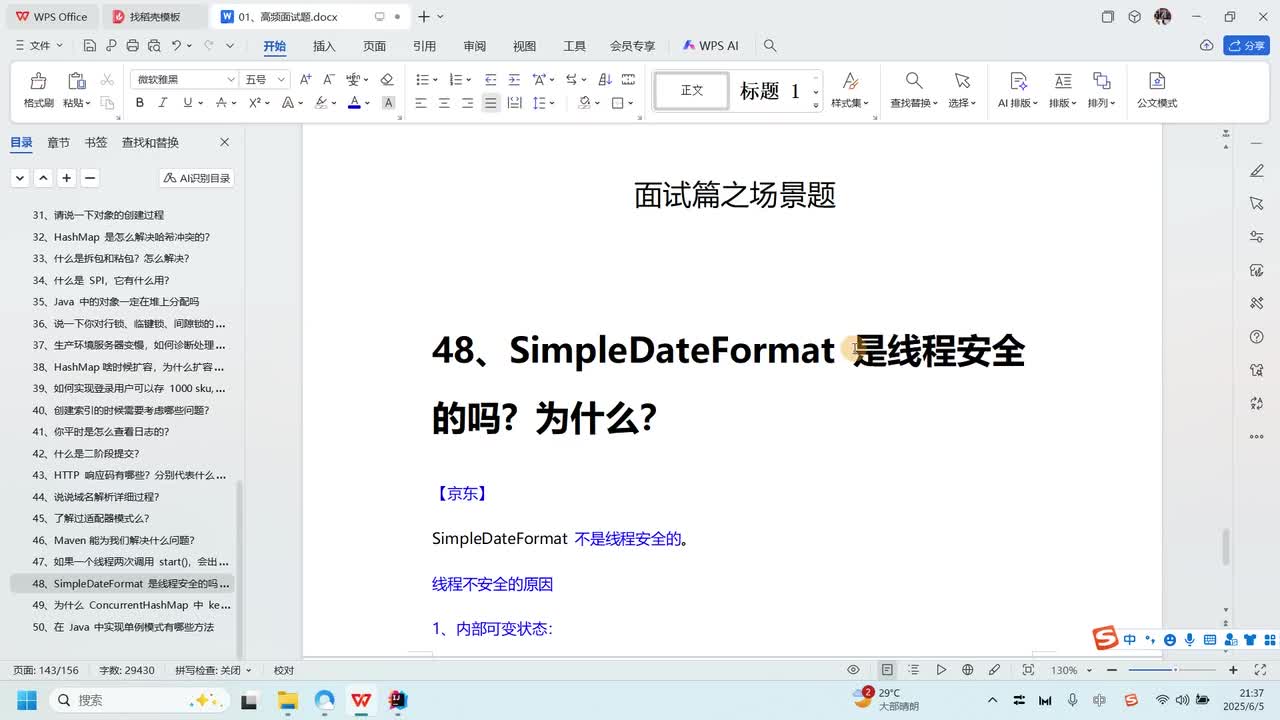Increase font size with A+ icon
Screen dimensions: 1280x720
coord(305,79)
